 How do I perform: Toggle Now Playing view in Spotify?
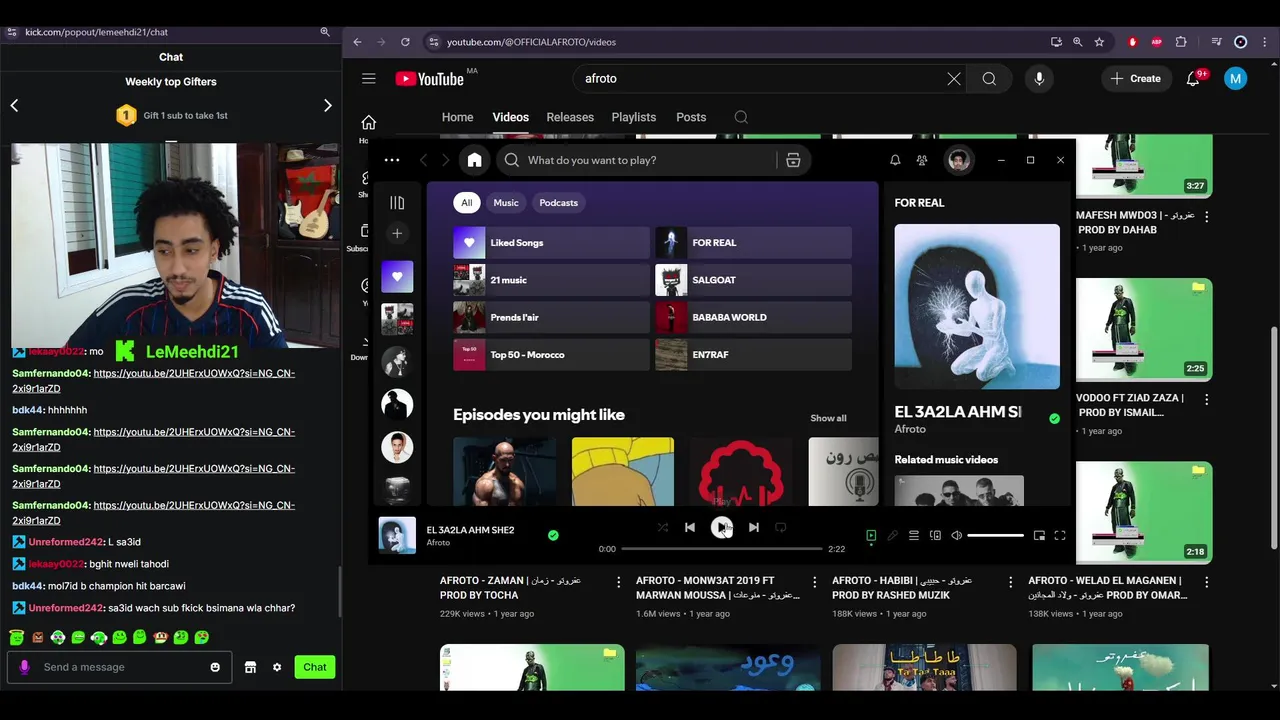(871, 536)
